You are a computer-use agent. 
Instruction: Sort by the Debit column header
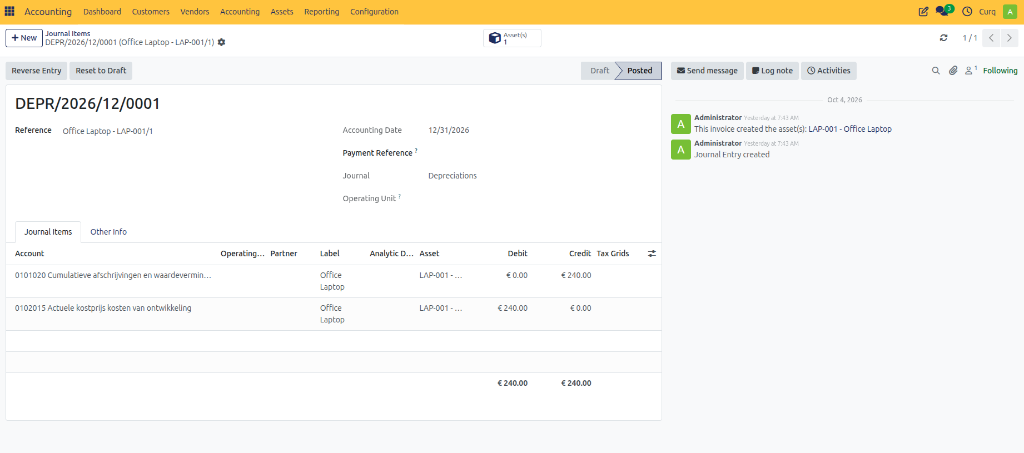[519, 253]
